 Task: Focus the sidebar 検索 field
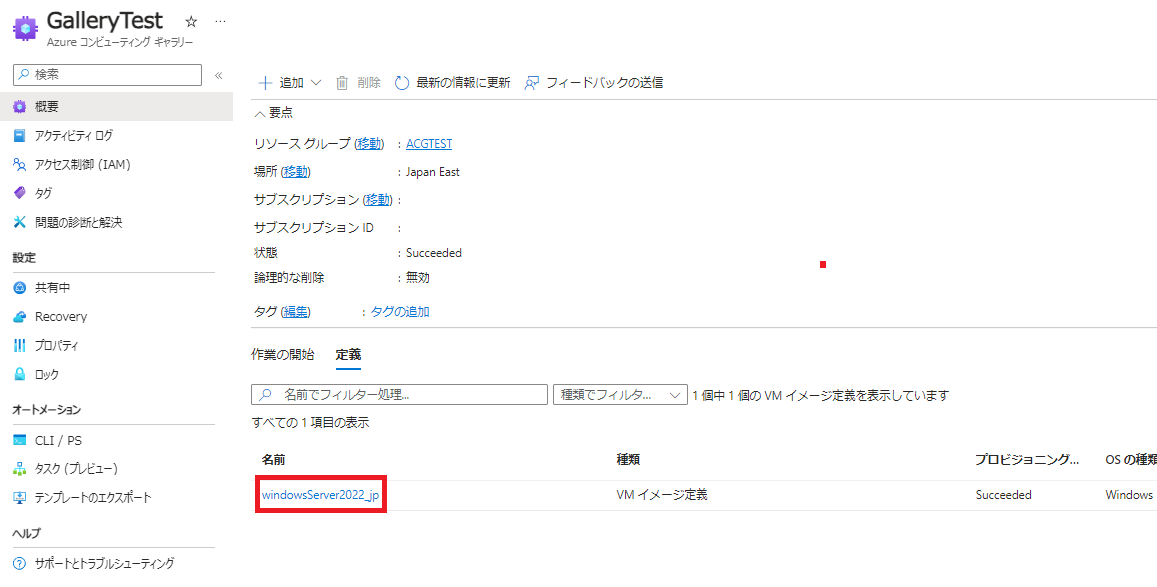[108, 74]
